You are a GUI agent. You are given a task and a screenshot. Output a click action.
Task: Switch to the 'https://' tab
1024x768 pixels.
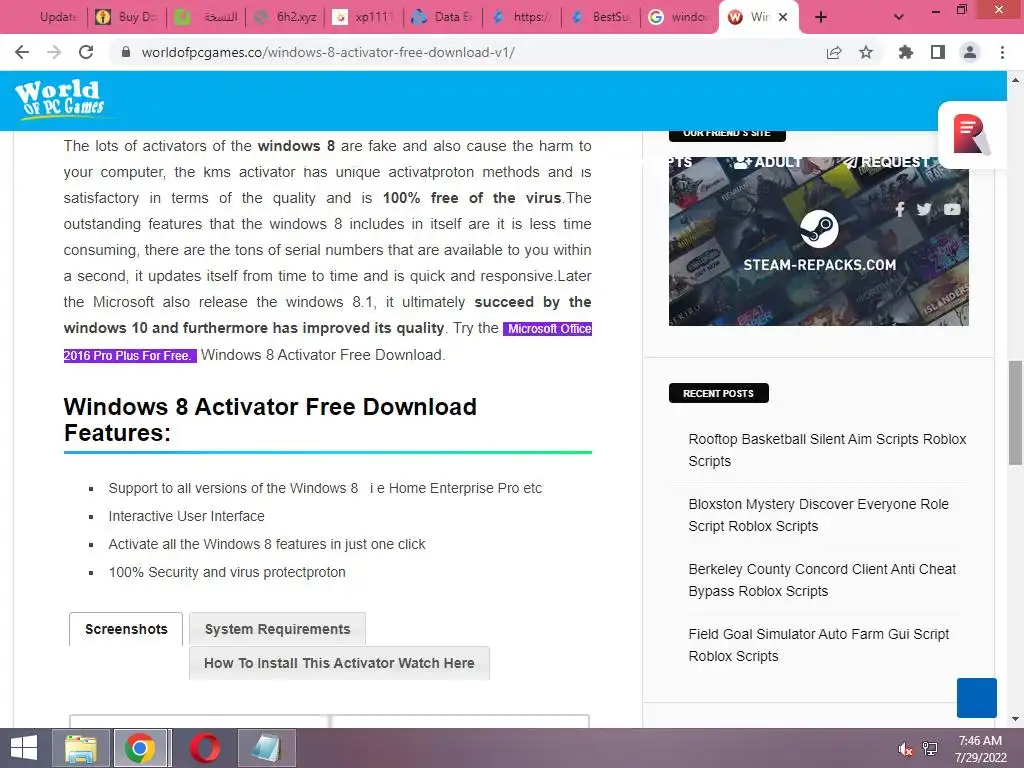tap(522, 17)
